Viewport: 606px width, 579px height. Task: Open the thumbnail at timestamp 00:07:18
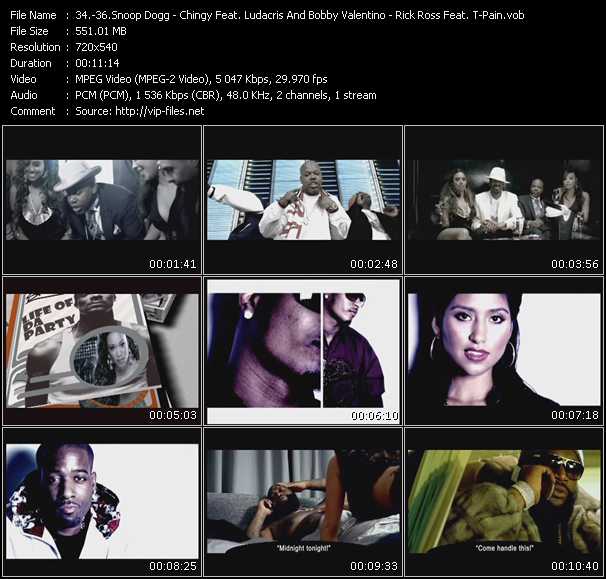pyautogui.click(x=504, y=351)
